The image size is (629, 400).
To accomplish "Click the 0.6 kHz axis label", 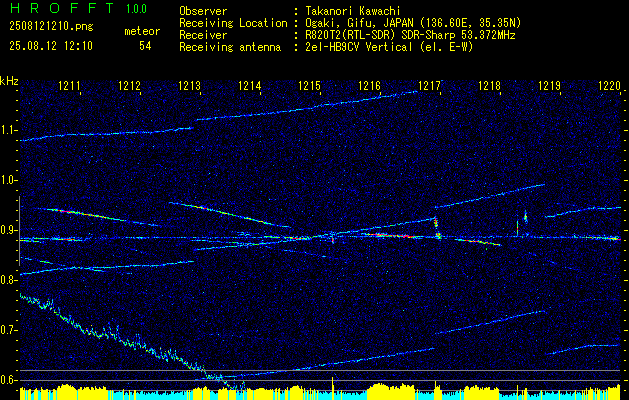I will 8,380.
